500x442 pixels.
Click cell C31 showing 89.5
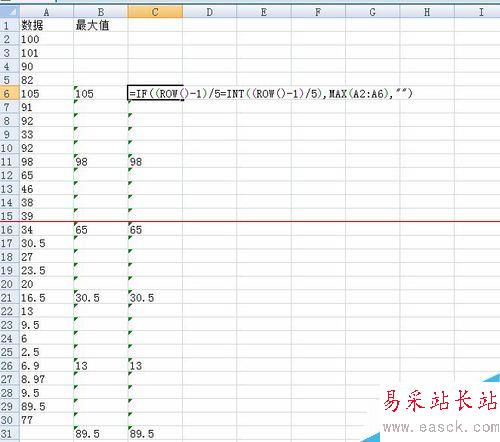[x=155, y=434]
